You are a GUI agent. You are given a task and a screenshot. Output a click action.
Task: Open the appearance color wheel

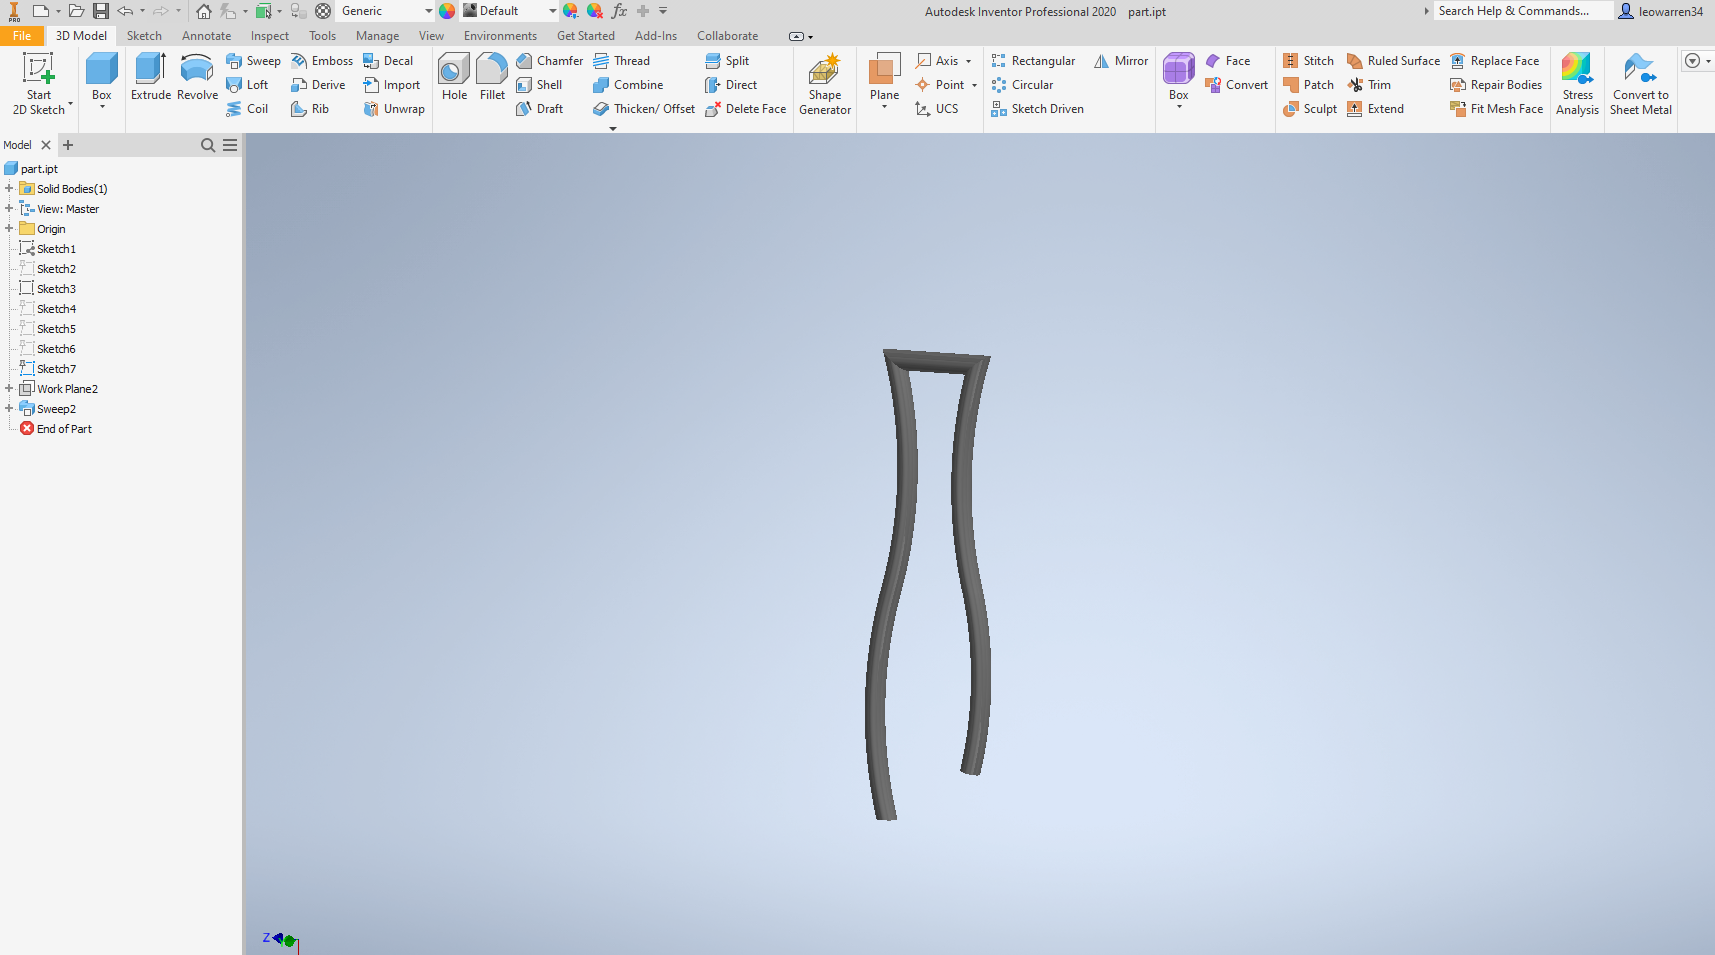446,11
